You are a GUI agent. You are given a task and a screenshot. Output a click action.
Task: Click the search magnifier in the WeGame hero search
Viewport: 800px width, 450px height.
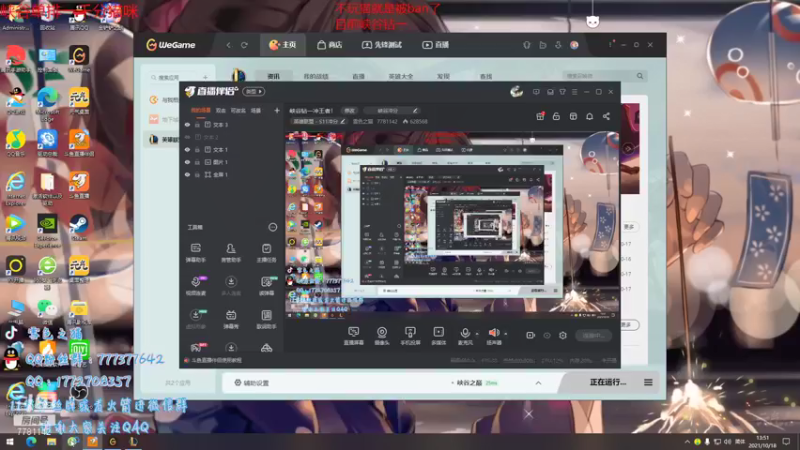(640, 76)
